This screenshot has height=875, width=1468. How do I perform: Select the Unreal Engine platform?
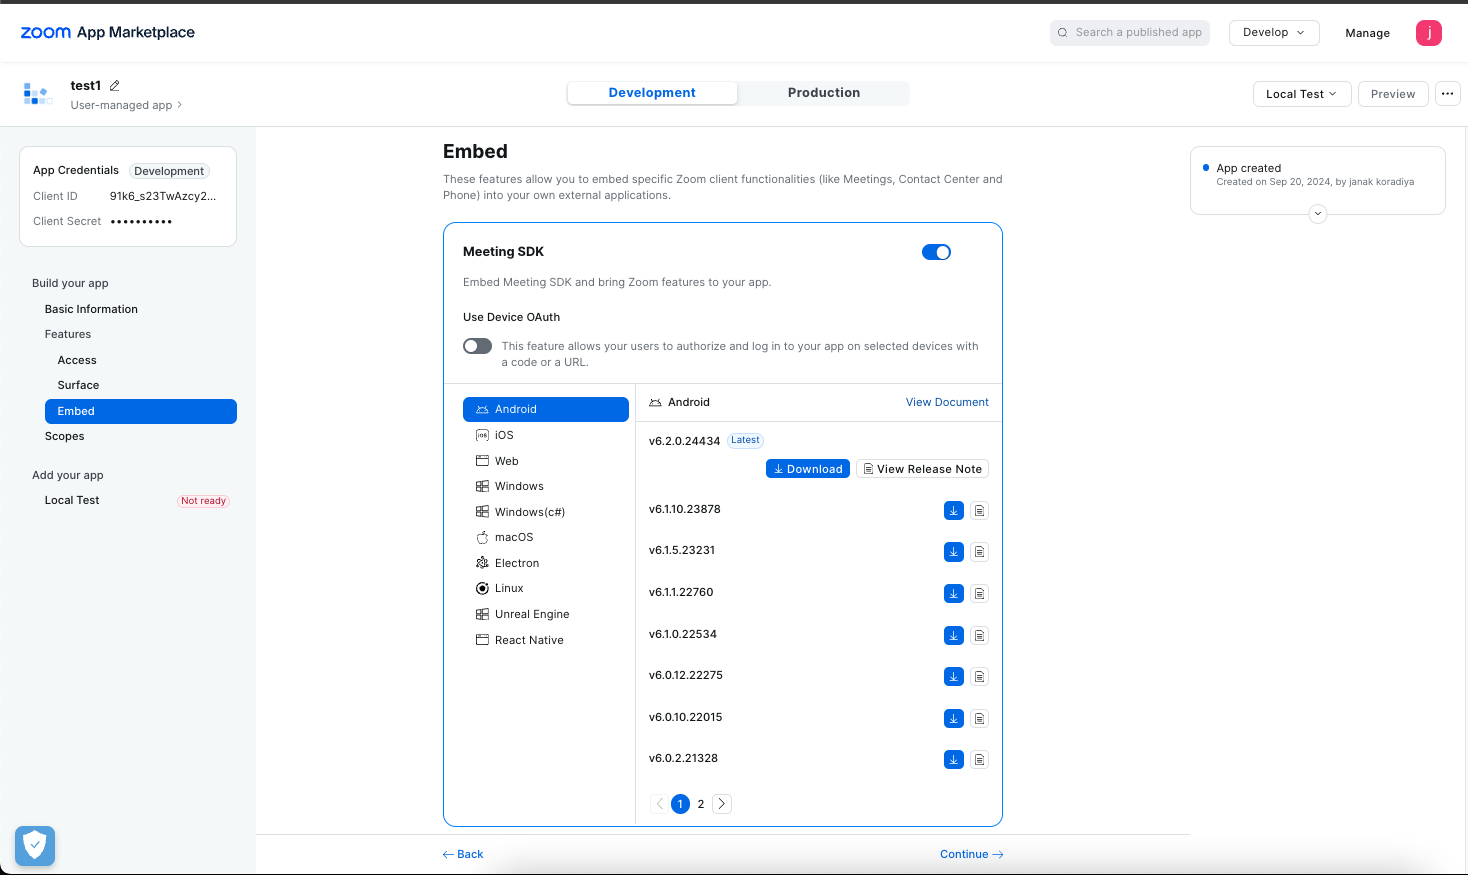point(546,615)
